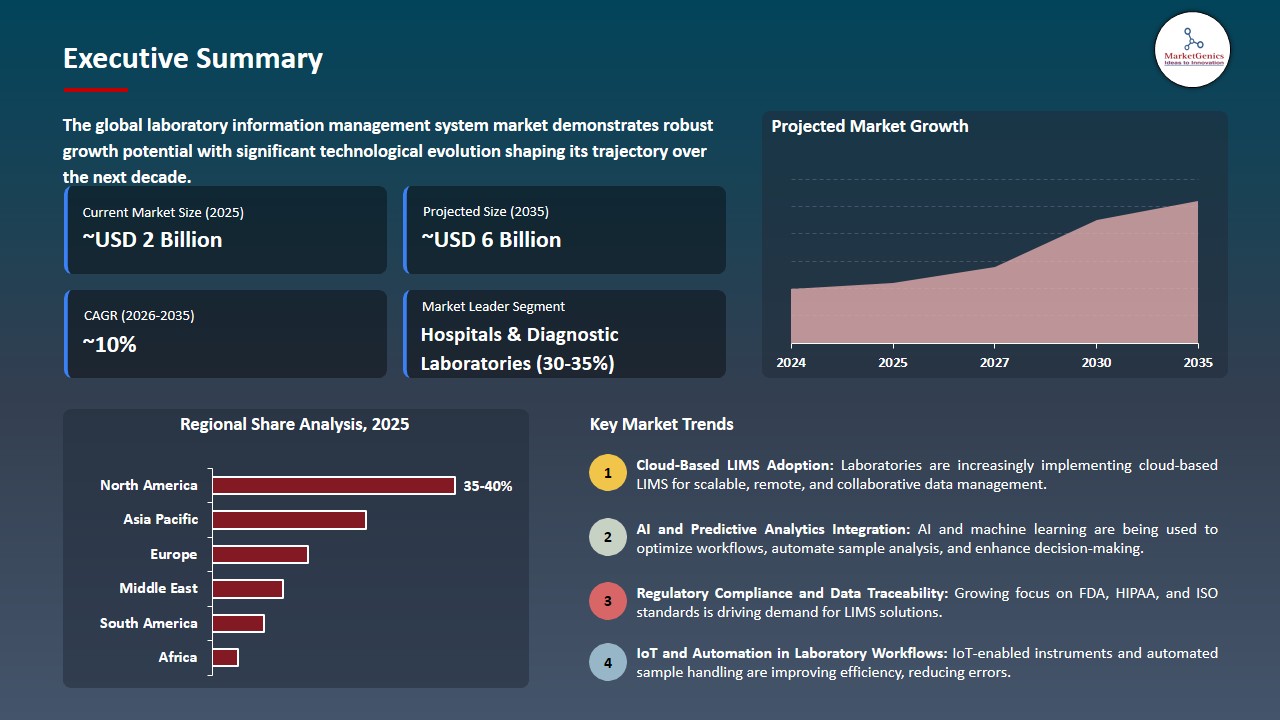Open the Executive Summary heading
1280x720 pixels.
click(192, 59)
